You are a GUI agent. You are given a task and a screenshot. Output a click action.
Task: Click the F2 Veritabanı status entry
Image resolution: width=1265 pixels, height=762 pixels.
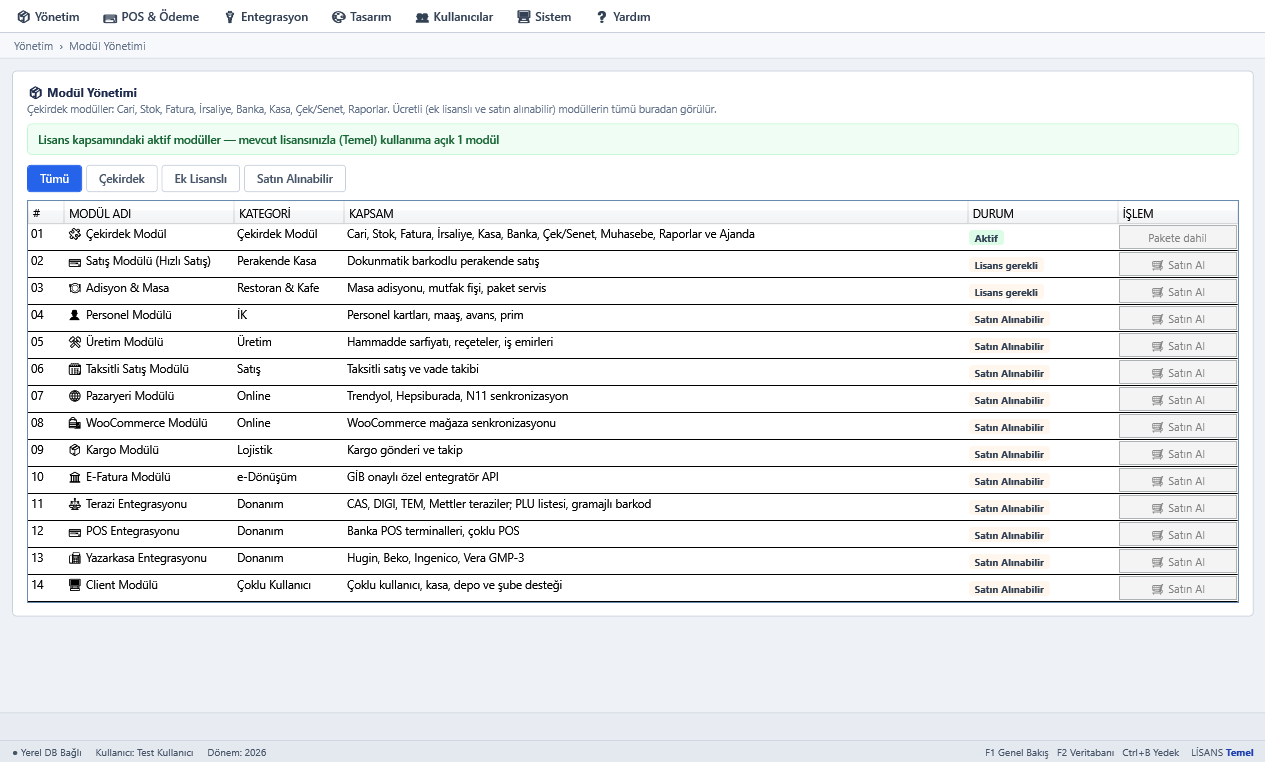tap(1085, 752)
